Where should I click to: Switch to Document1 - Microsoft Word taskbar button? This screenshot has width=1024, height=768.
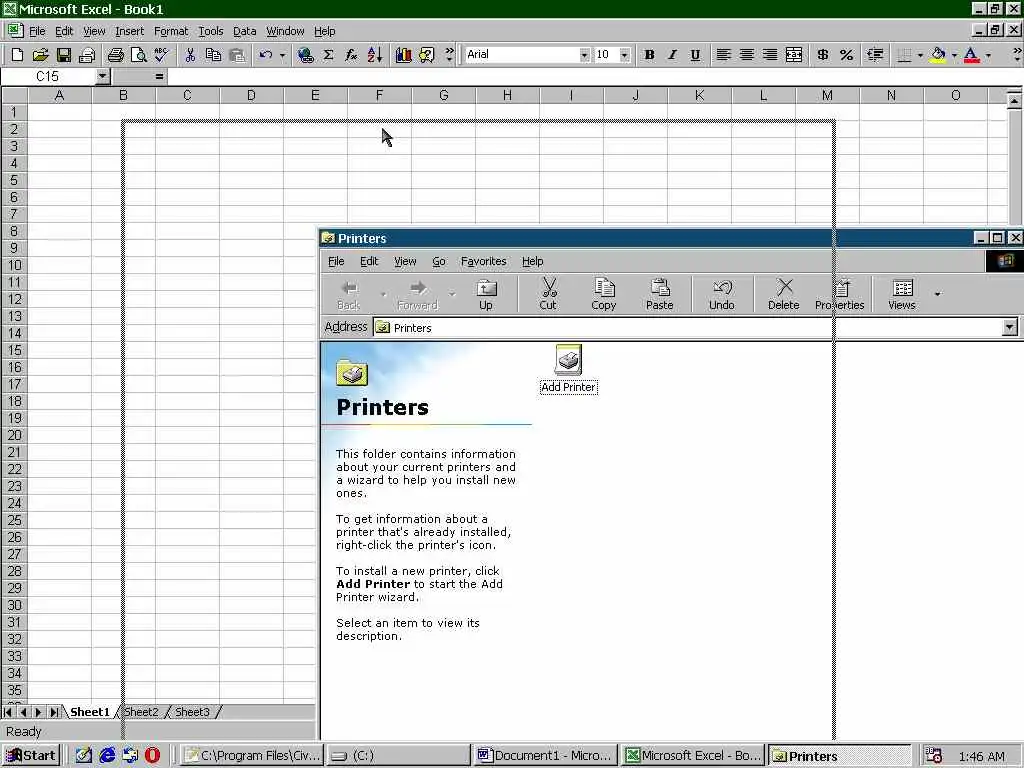point(545,756)
